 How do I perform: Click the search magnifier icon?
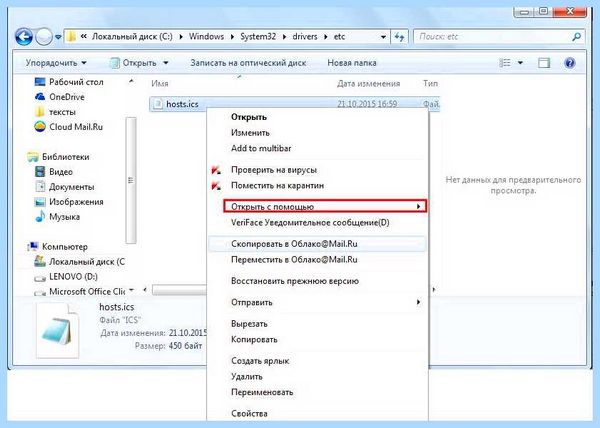576,37
